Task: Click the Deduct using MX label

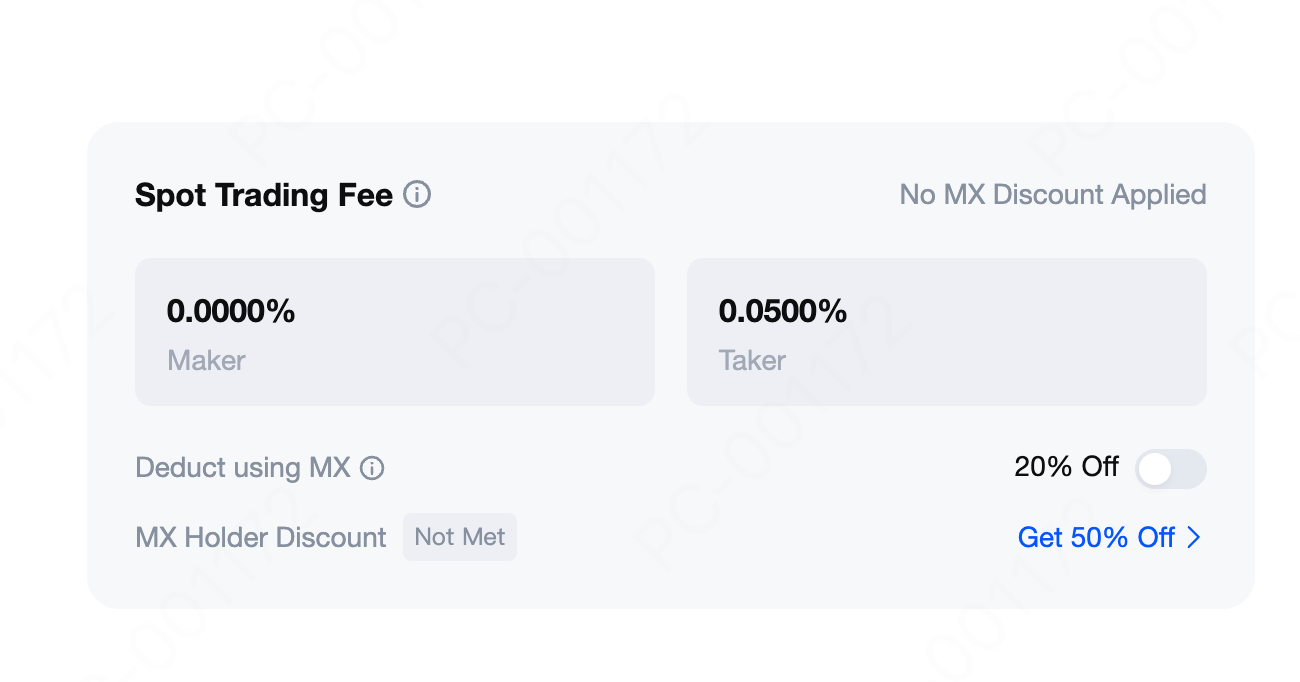Action: point(242,468)
